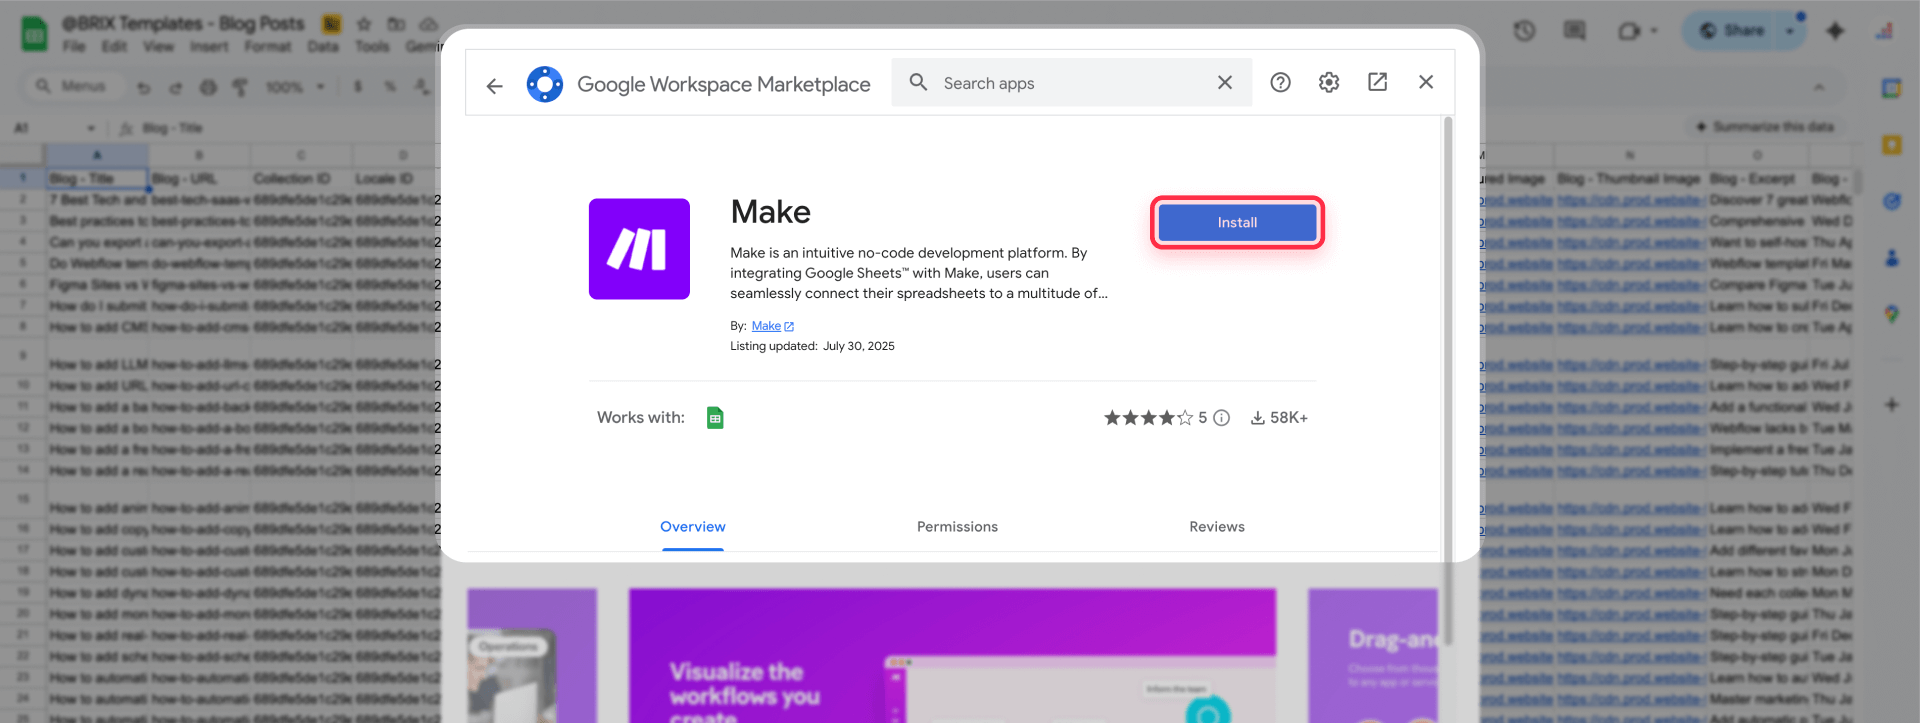
Task: Open Marketplace settings gear
Action: pyautogui.click(x=1329, y=82)
